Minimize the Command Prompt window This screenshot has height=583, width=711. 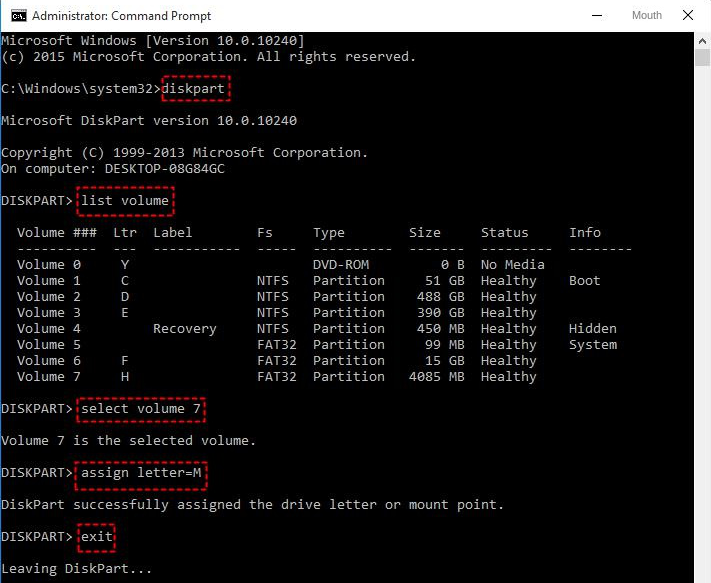(597, 15)
